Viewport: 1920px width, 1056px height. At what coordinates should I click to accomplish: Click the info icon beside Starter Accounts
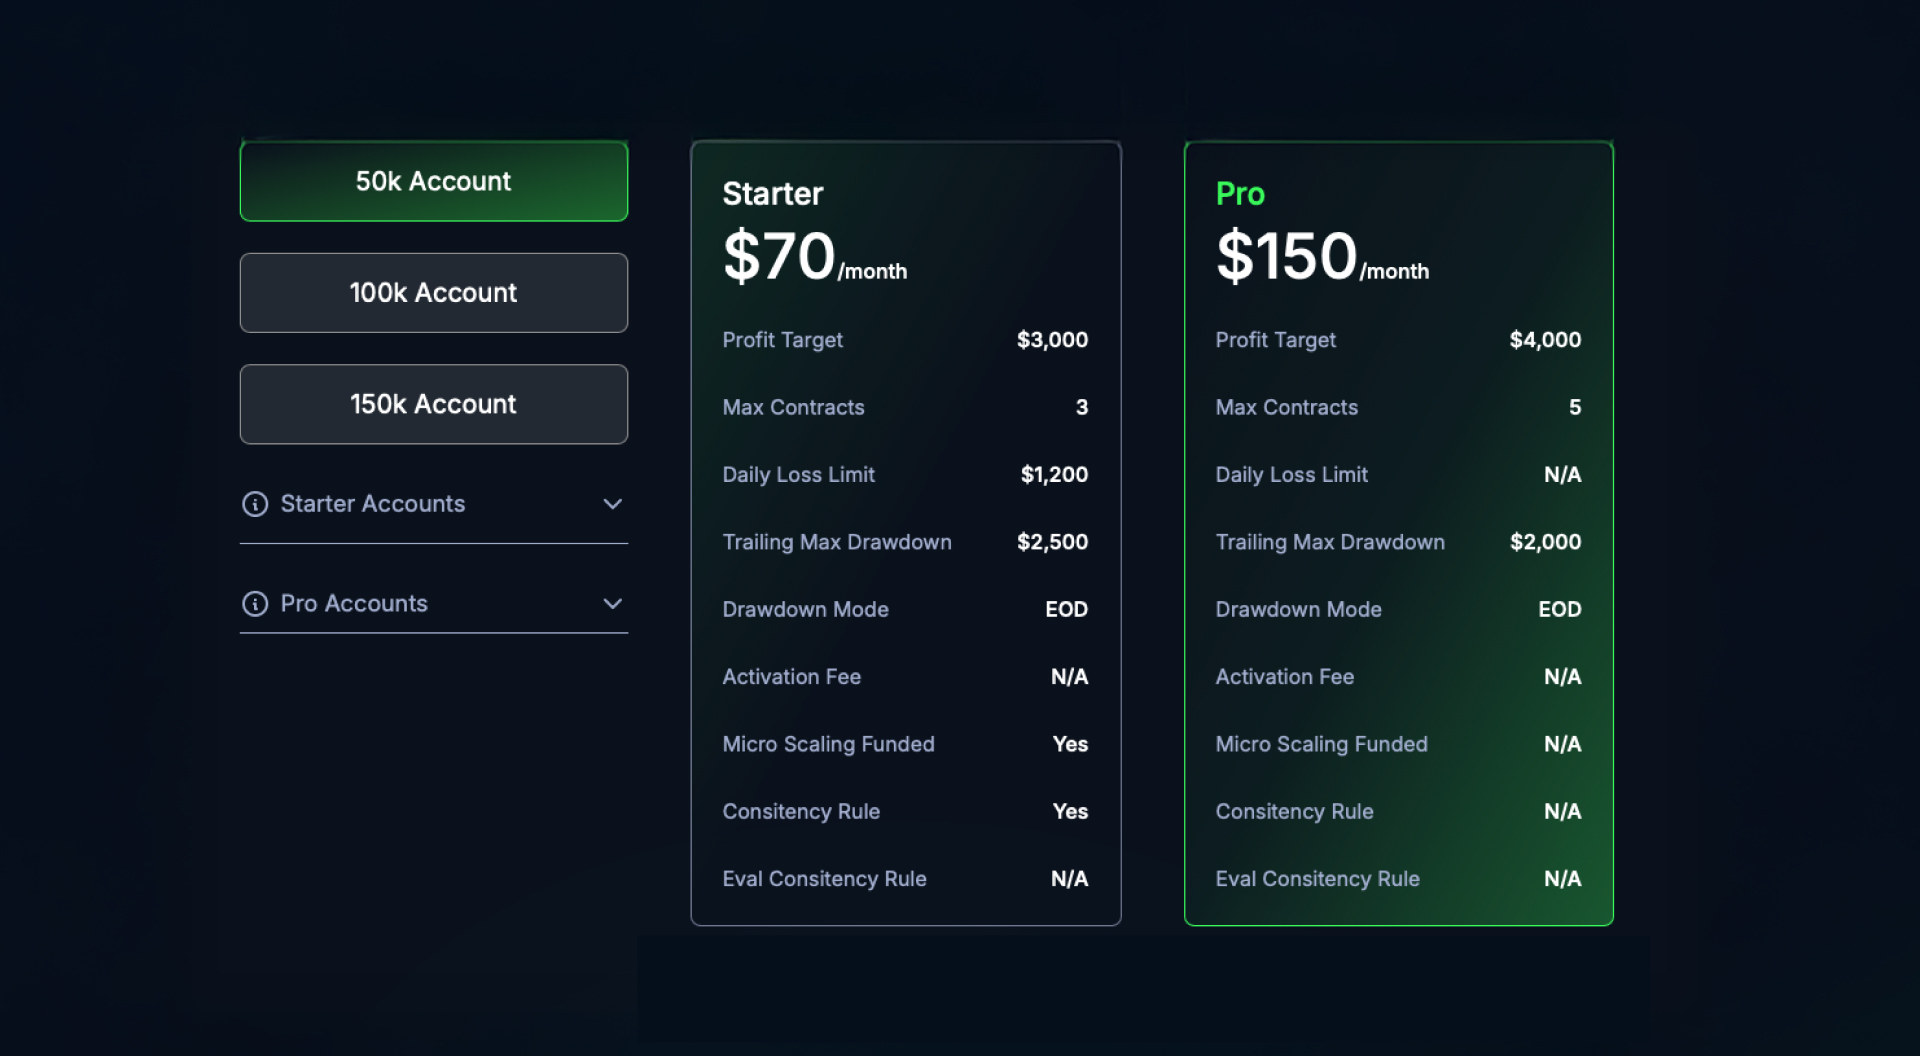[255, 504]
